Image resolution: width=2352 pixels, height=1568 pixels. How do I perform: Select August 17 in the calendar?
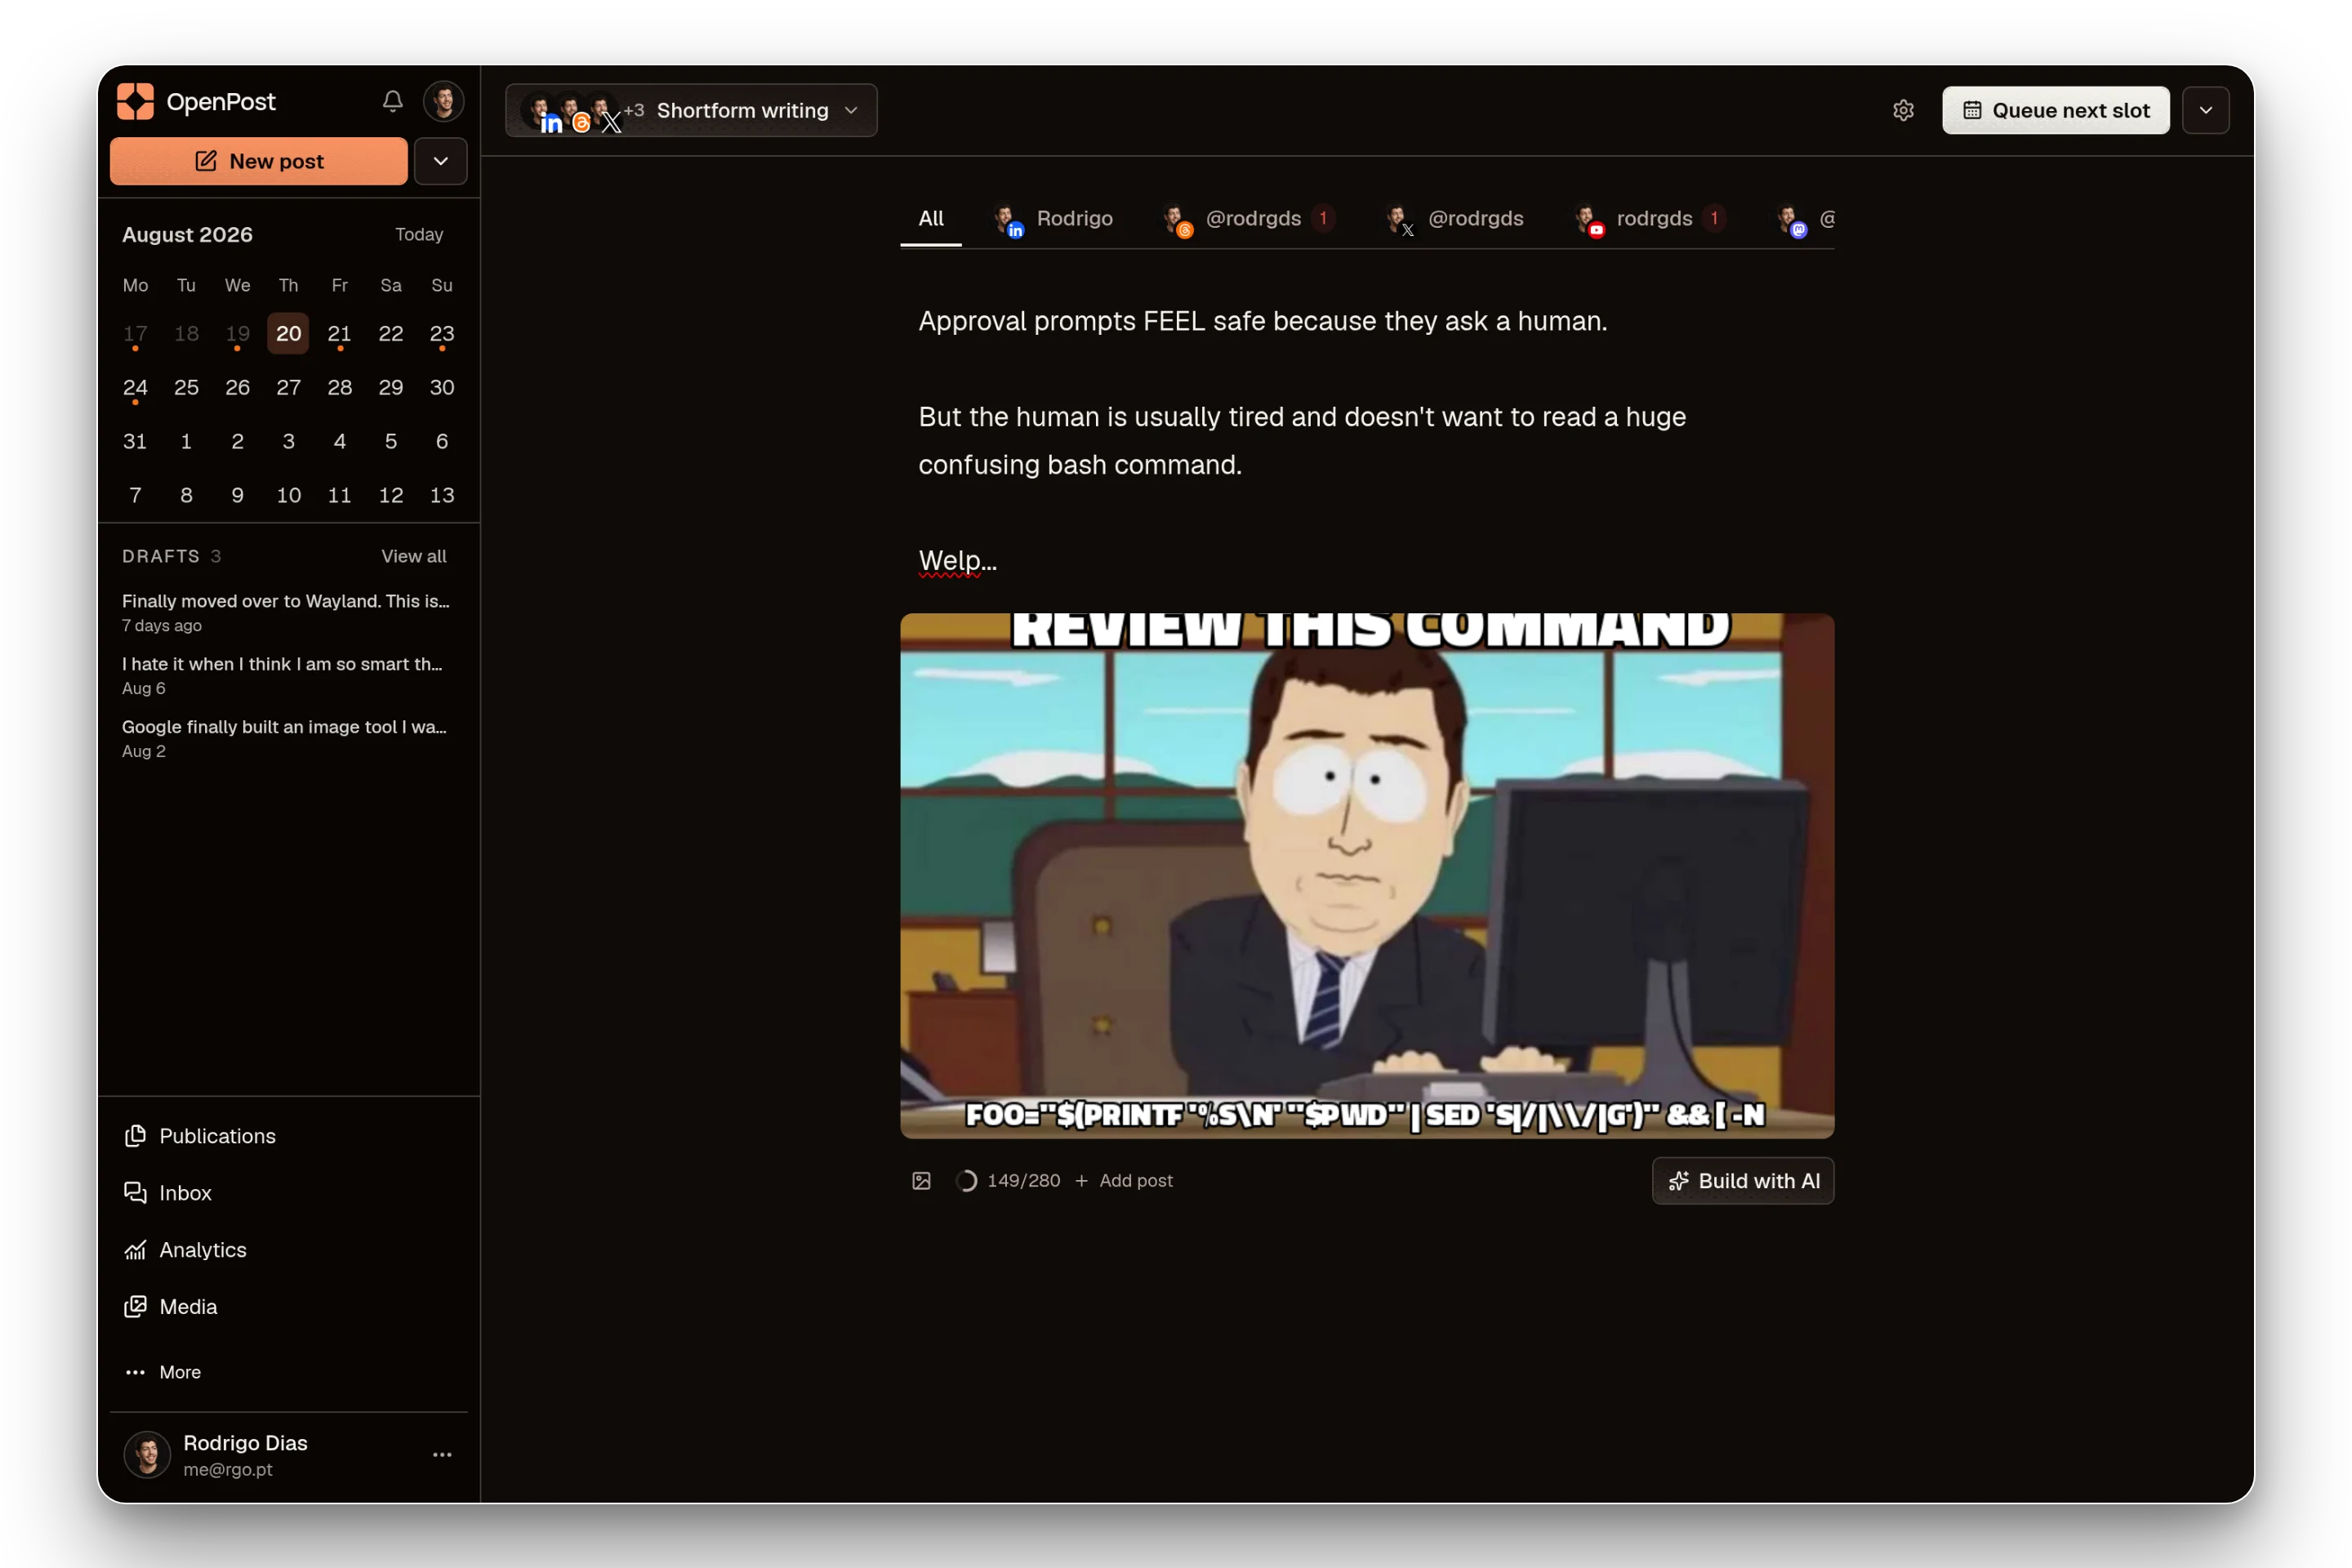(135, 333)
